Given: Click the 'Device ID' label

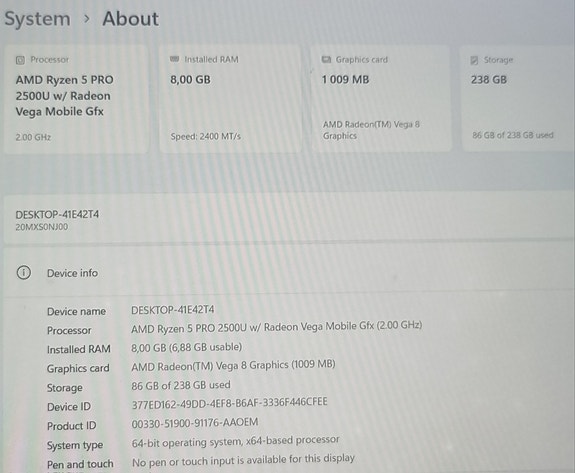Looking at the screenshot, I should [x=69, y=407].
